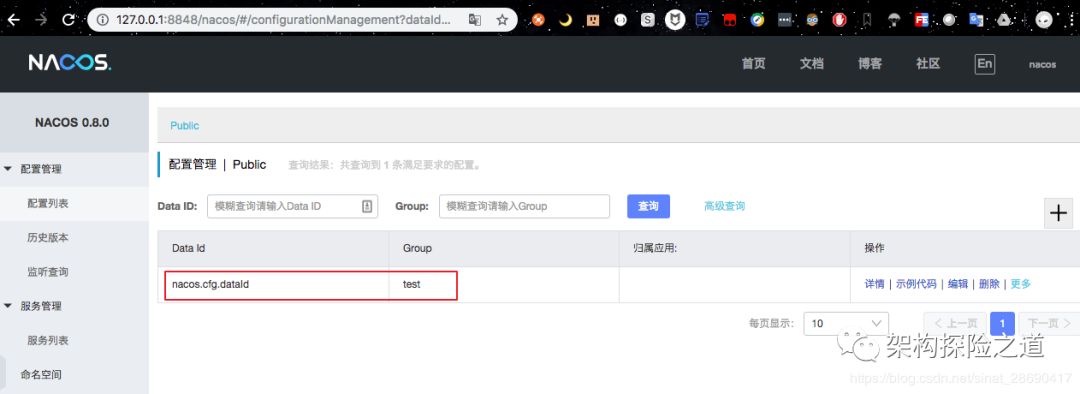Click 编辑 for nacos.cfg.dataId
Viewport: 1080px width, 394px height.
pyautogui.click(x=957, y=284)
